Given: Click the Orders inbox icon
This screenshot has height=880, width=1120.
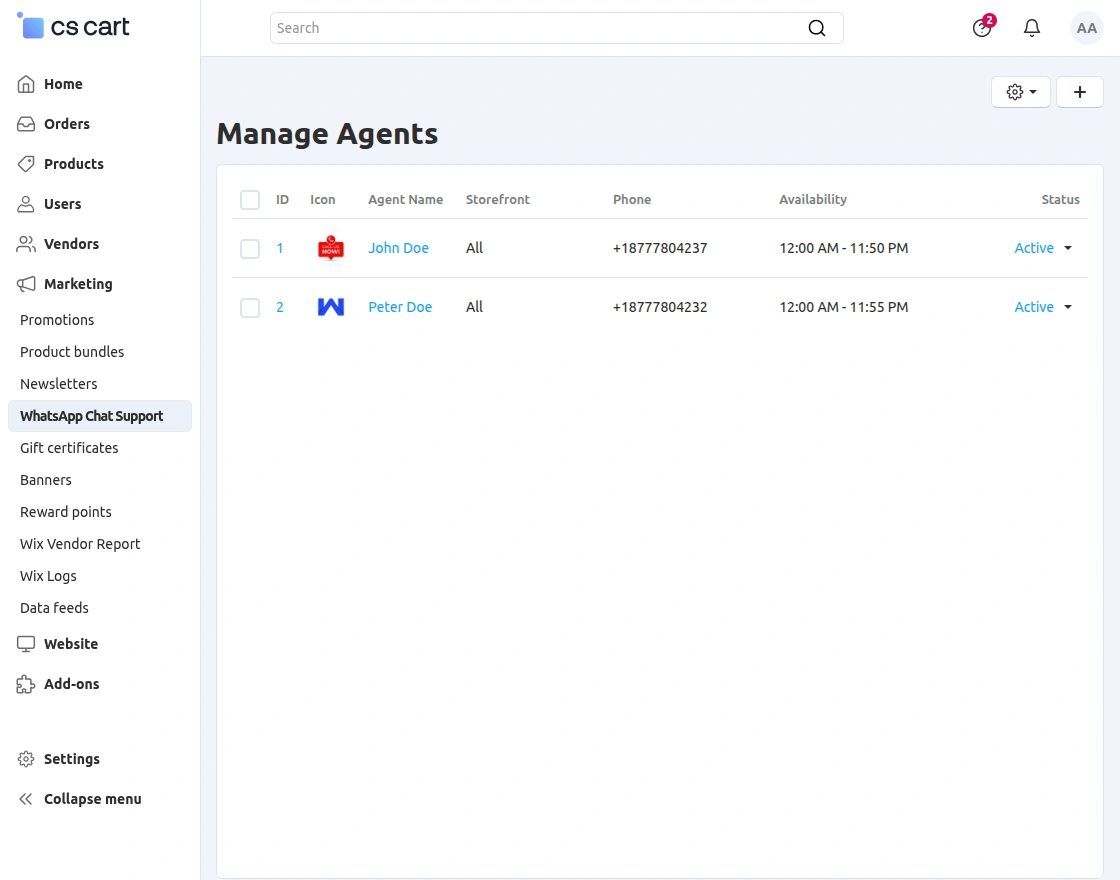Looking at the screenshot, I should point(26,124).
